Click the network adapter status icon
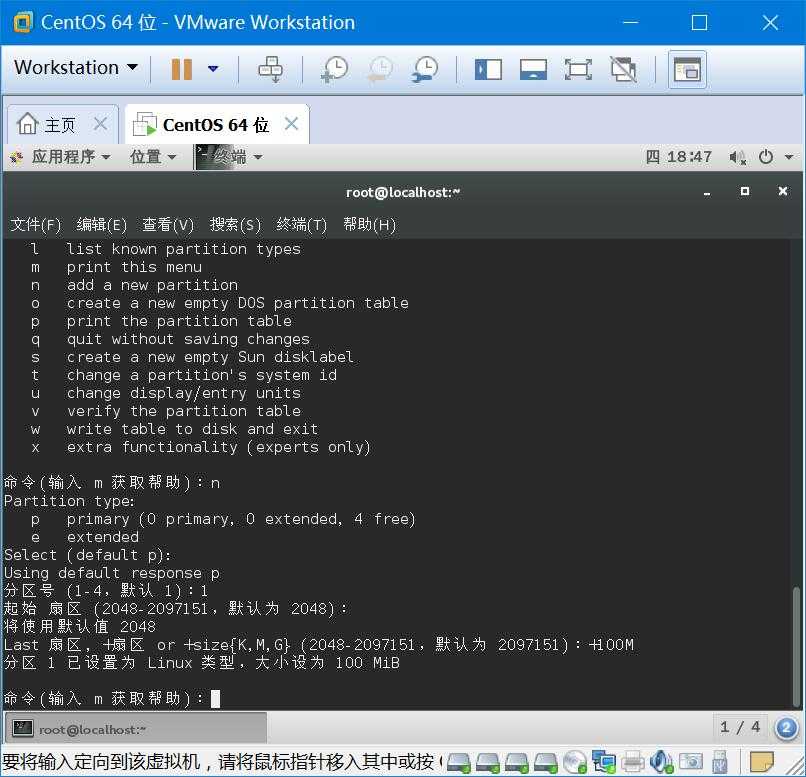The image size is (806, 777). (604, 762)
